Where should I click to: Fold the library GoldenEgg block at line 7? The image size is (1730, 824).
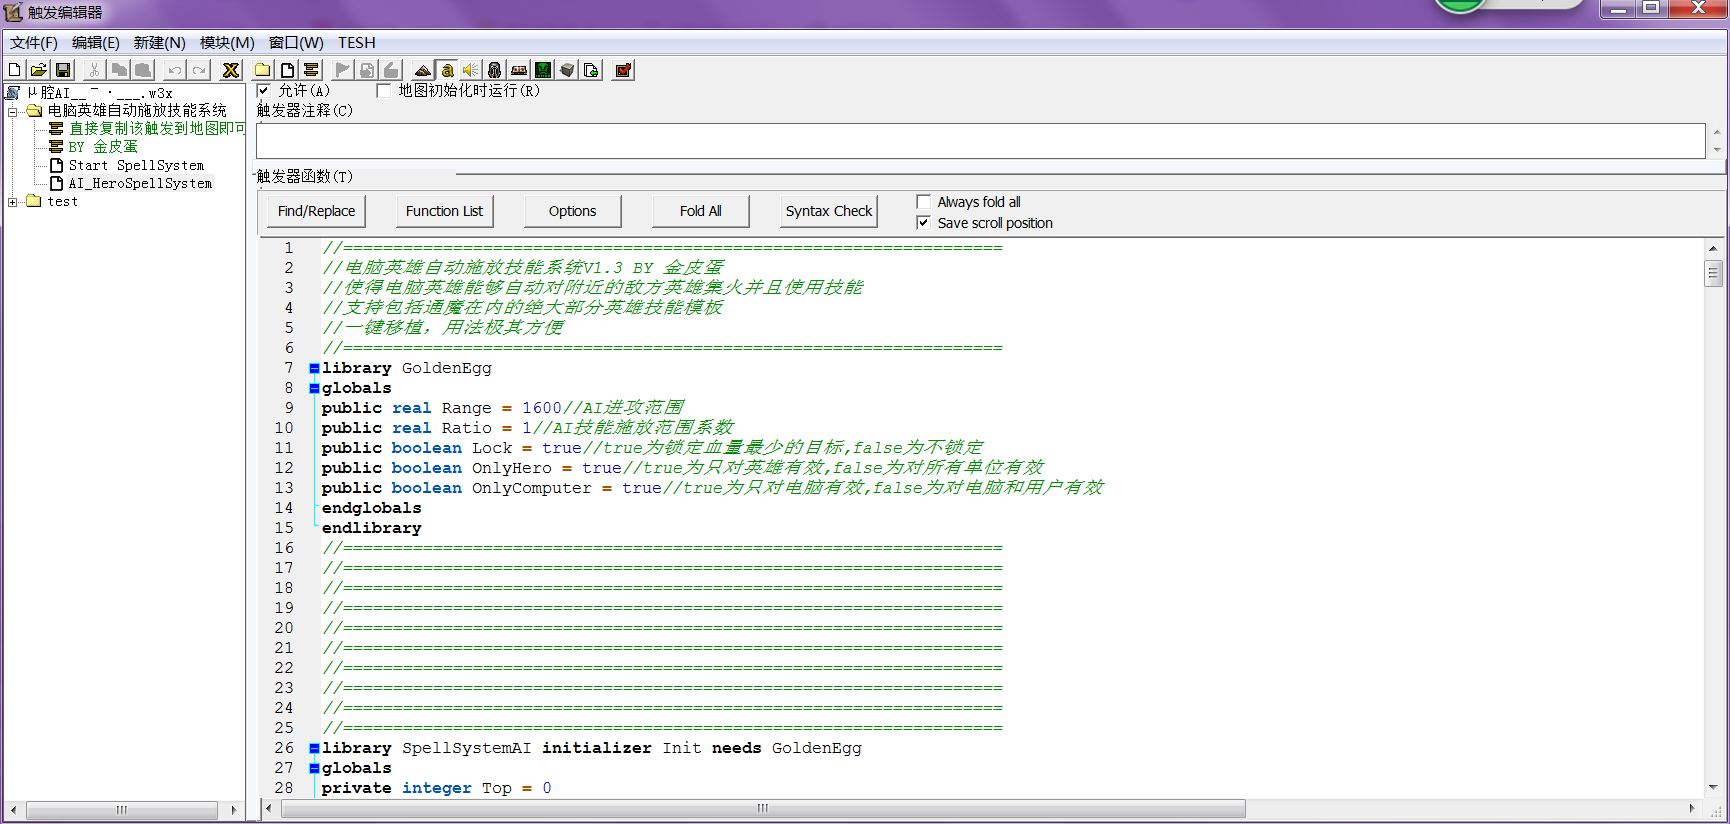(314, 368)
